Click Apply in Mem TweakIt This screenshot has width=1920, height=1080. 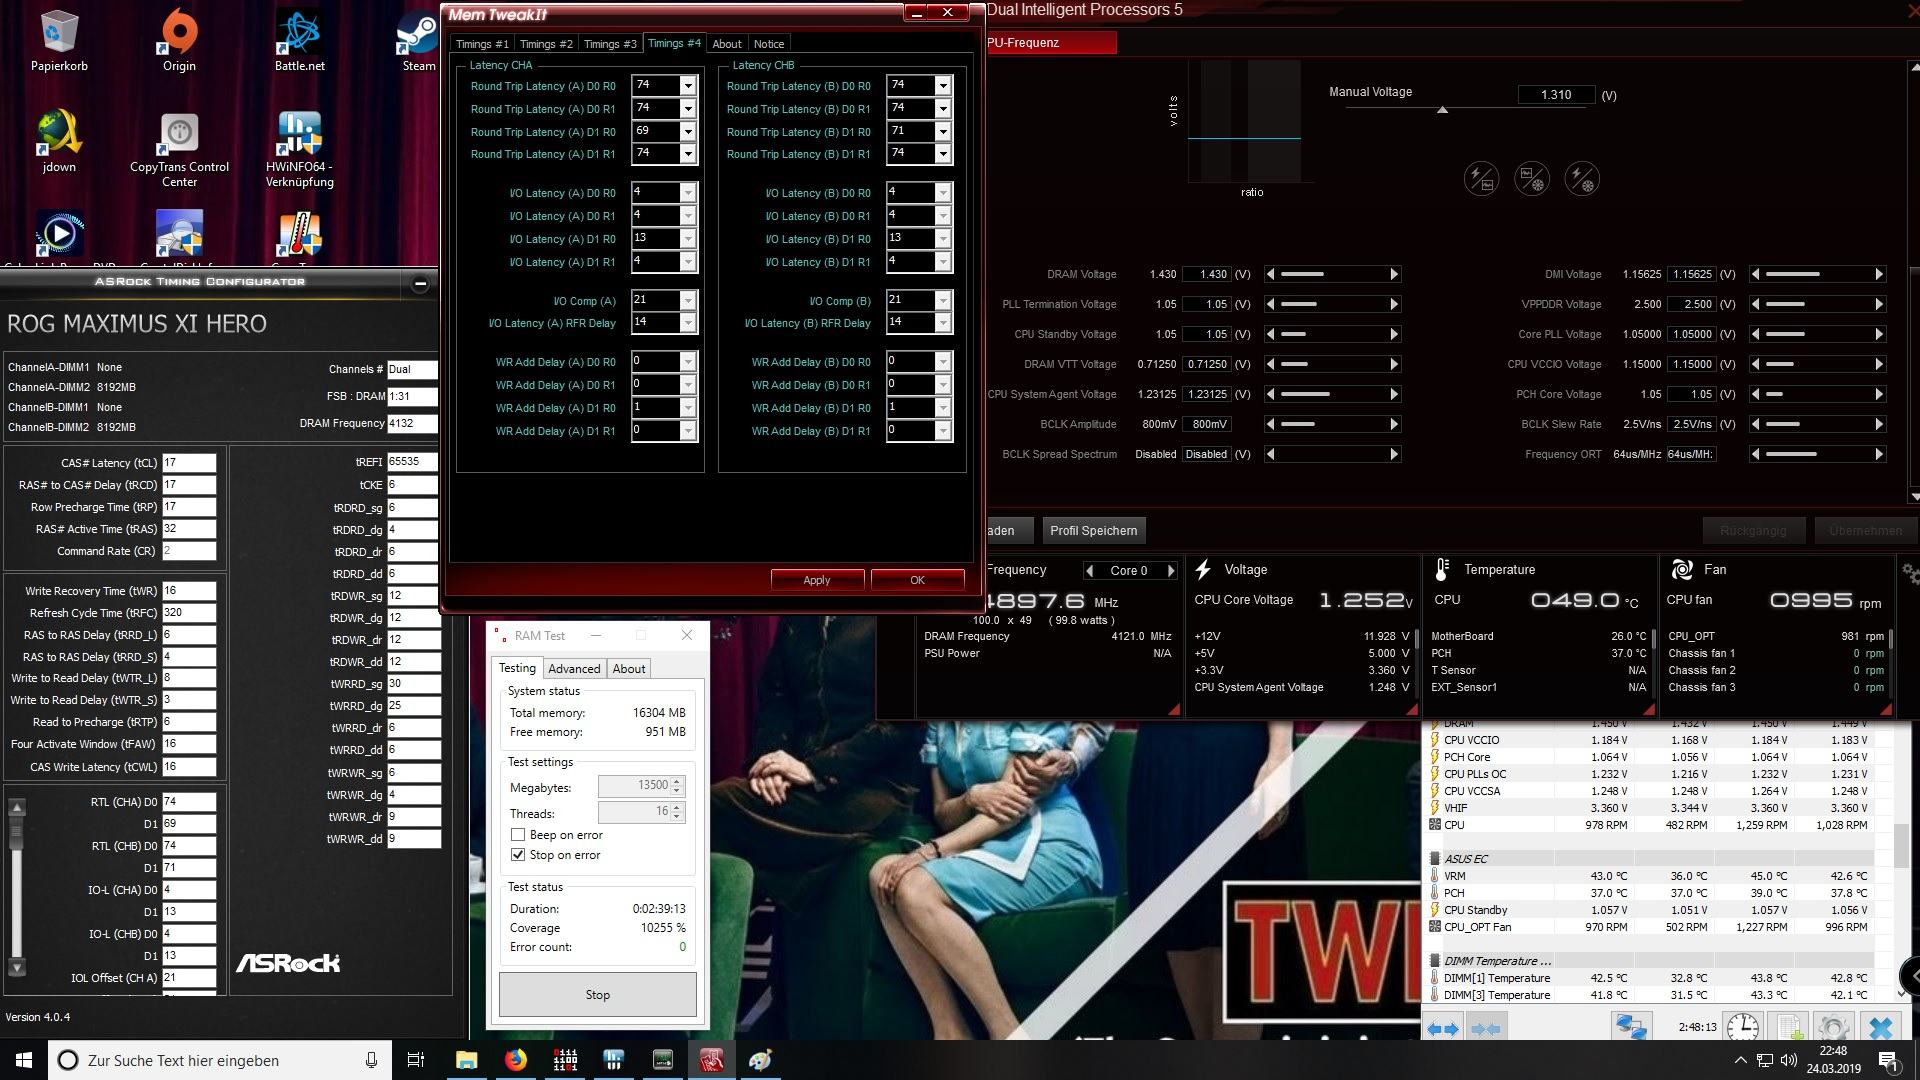pos(817,580)
